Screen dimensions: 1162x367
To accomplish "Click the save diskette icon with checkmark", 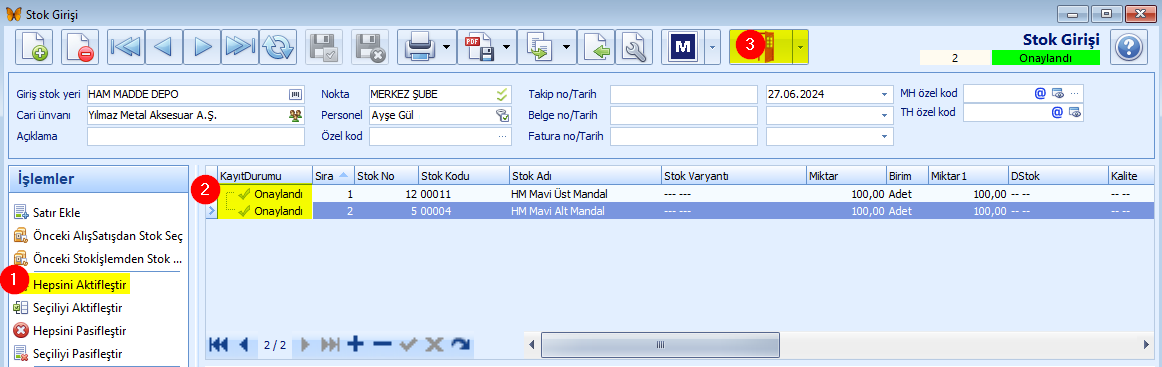I will pyautogui.click(x=324, y=47).
